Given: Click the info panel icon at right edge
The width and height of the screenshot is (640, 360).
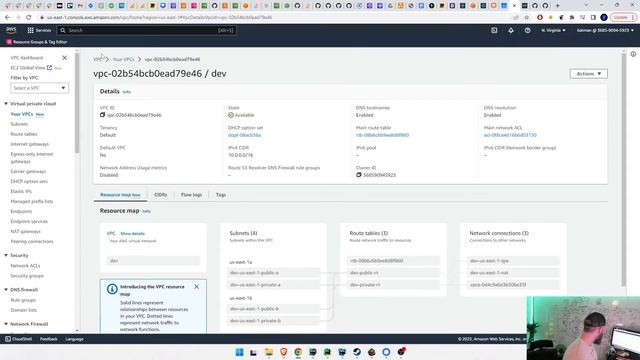Looking at the screenshot, I should 633,54.
